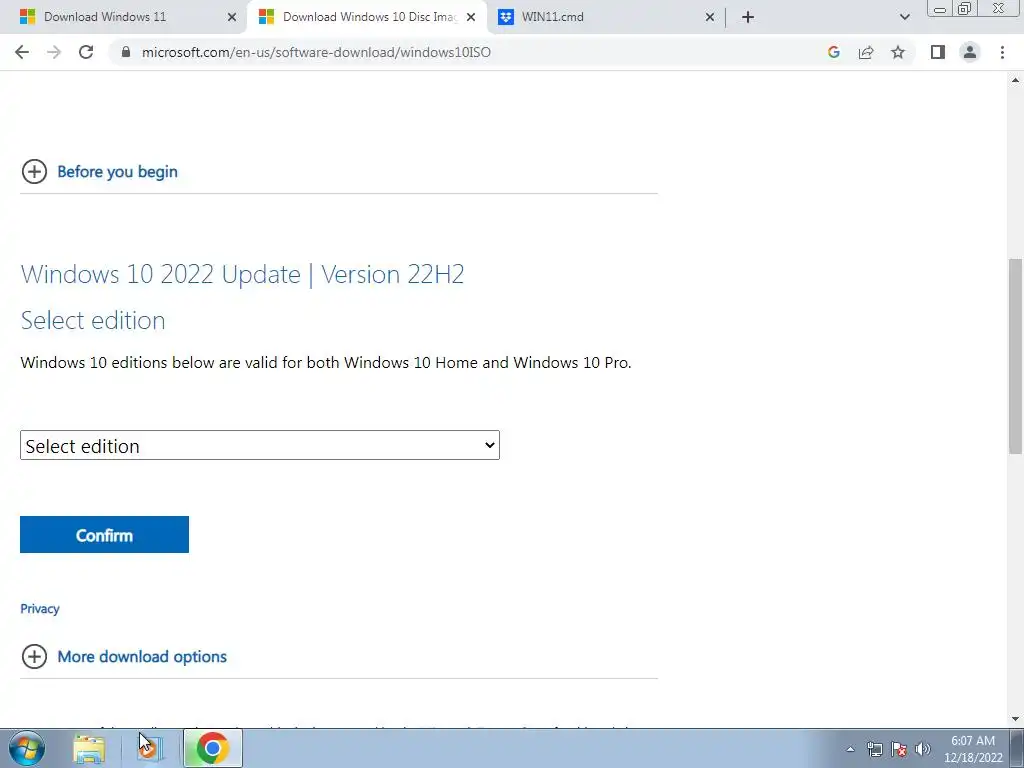Viewport: 1024px width, 768px height.
Task: Show hidden system tray icons
Action: 850,749
